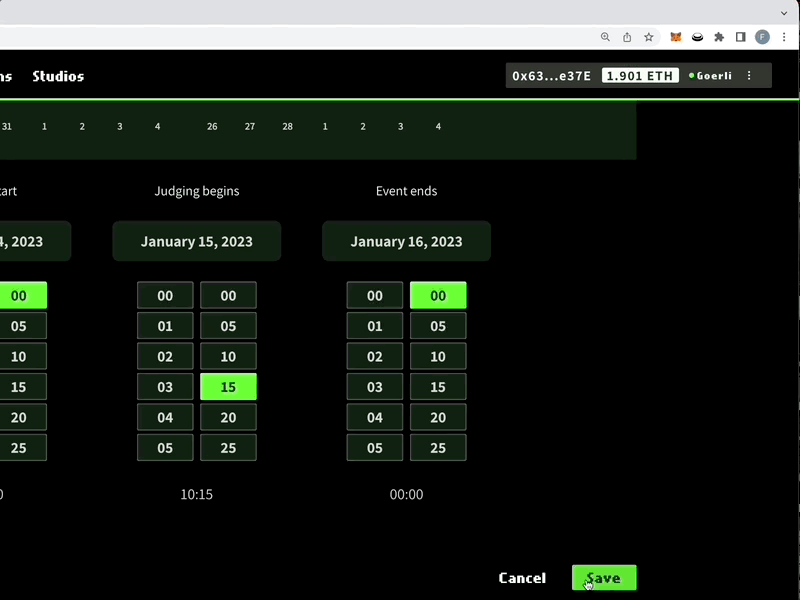Select hour 05 for Judging begins
The height and width of the screenshot is (600, 800).
(165, 447)
